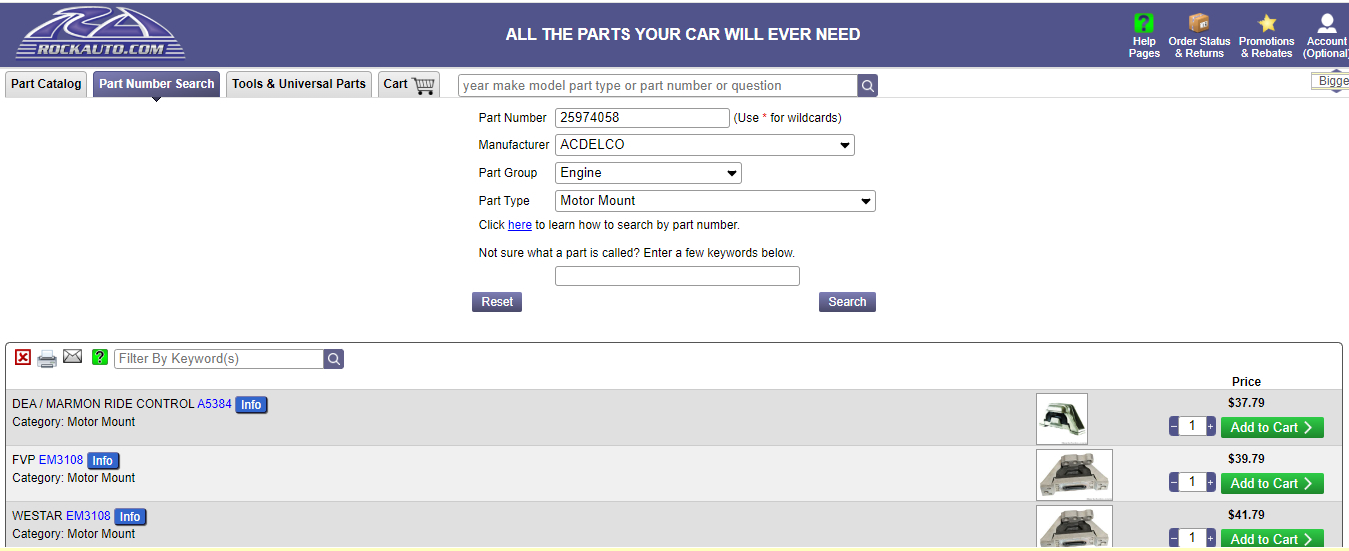Decrease quantity for FVP EM3108
Image resolution: width=1349 pixels, height=551 pixels.
point(1174,483)
